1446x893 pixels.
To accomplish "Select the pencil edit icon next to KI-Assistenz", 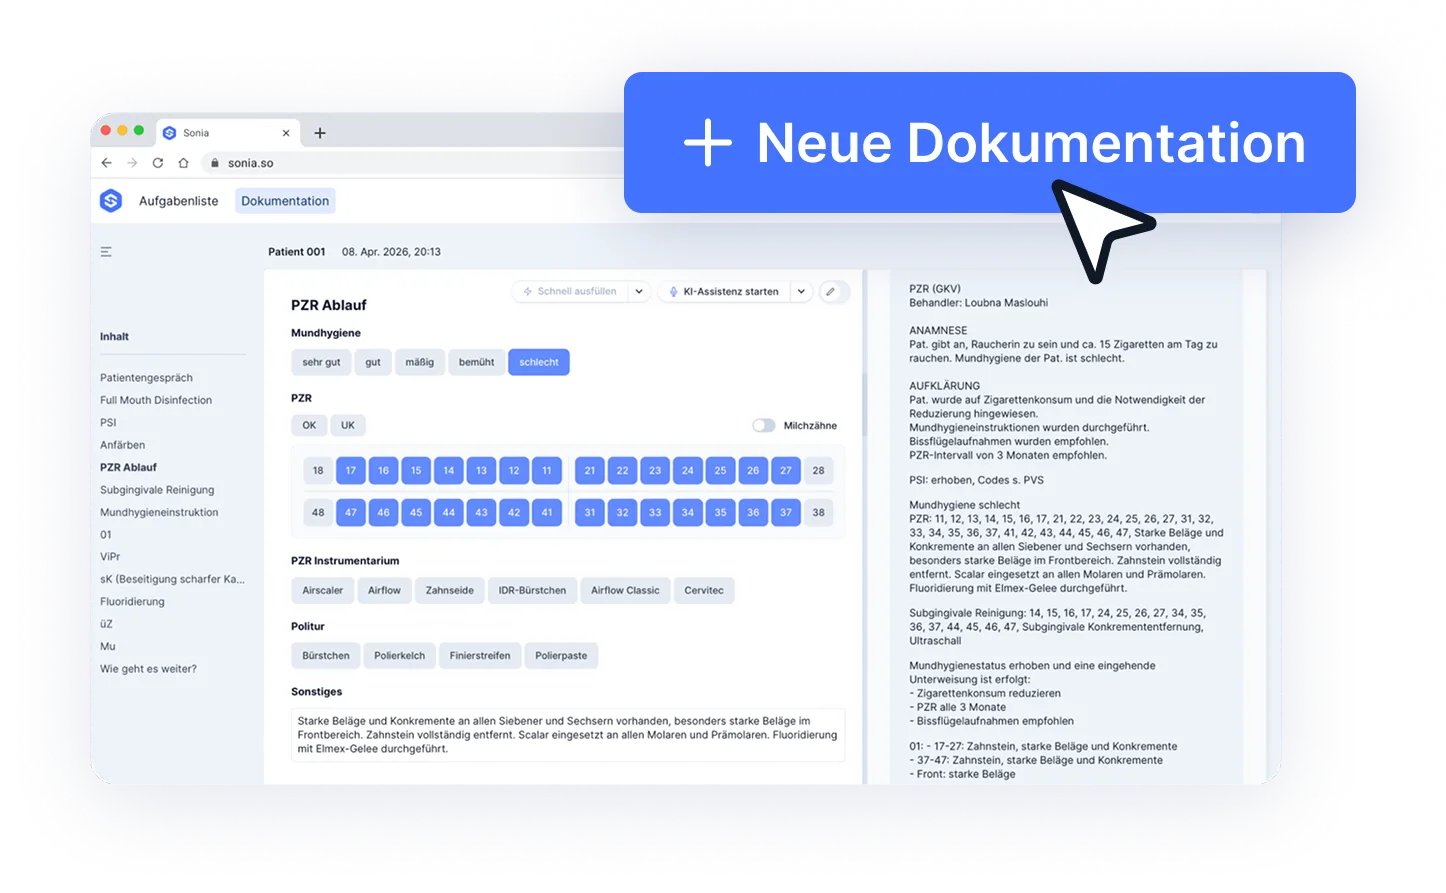I will [x=833, y=291].
